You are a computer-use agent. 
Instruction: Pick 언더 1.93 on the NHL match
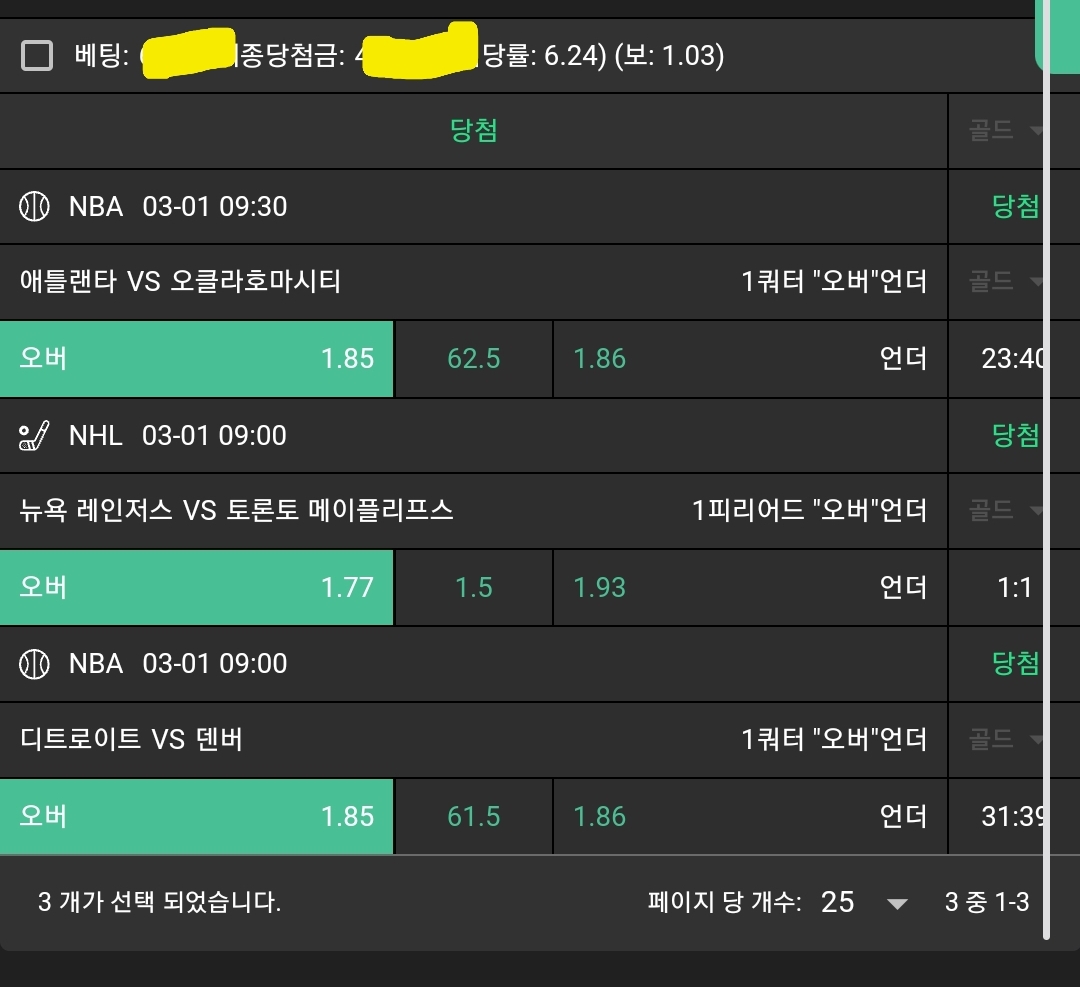tap(750, 587)
